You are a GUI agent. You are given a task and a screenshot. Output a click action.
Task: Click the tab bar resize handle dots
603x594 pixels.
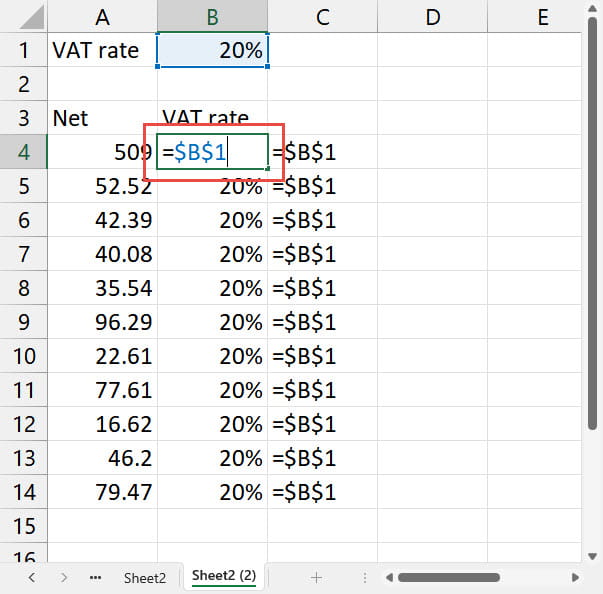coord(364,577)
